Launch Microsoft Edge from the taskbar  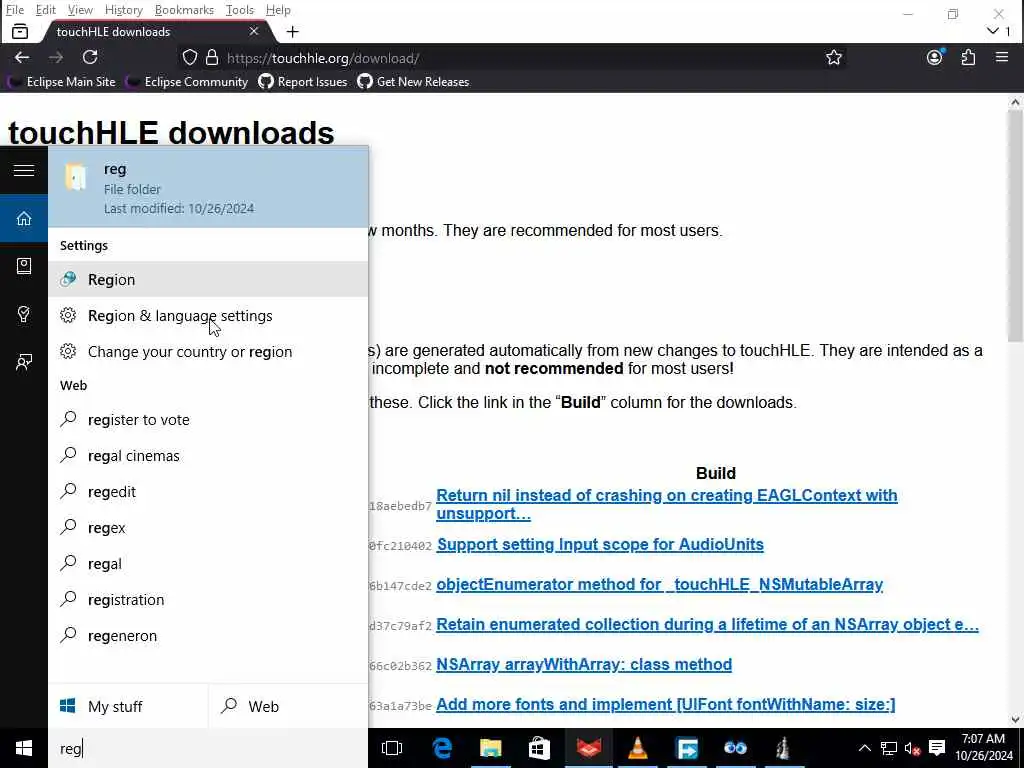[x=442, y=748]
